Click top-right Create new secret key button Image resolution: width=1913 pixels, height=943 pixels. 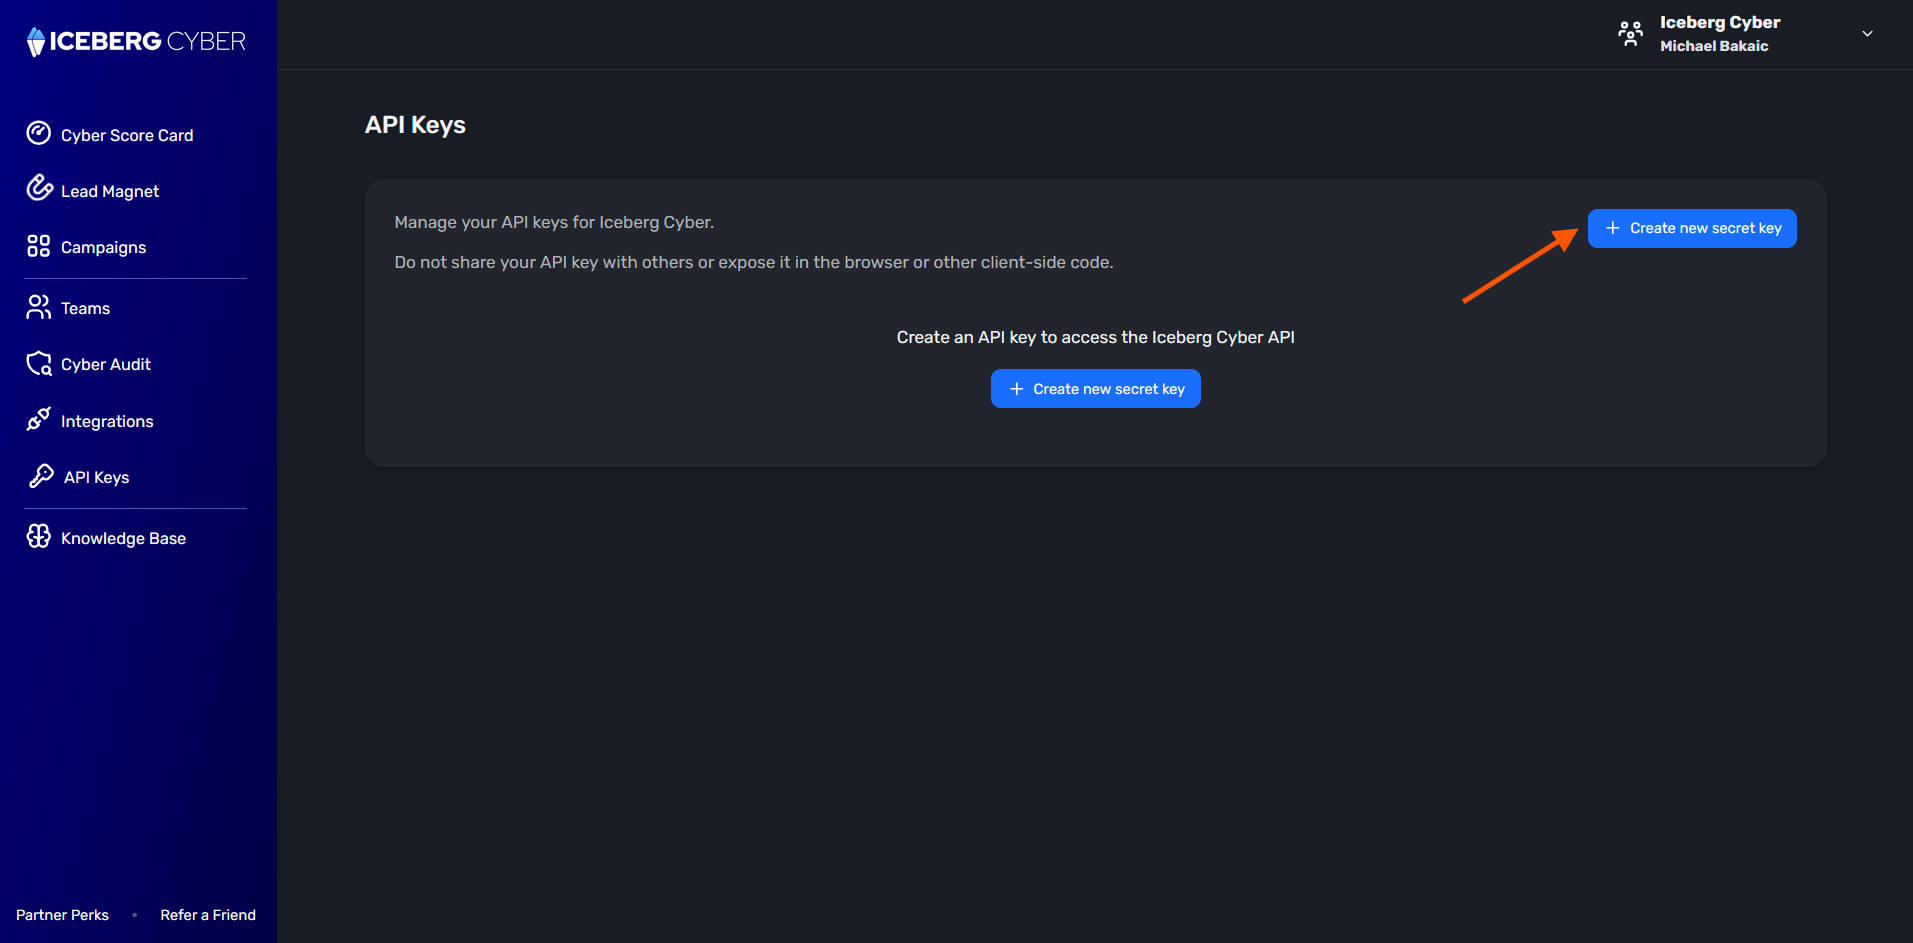point(1692,228)
